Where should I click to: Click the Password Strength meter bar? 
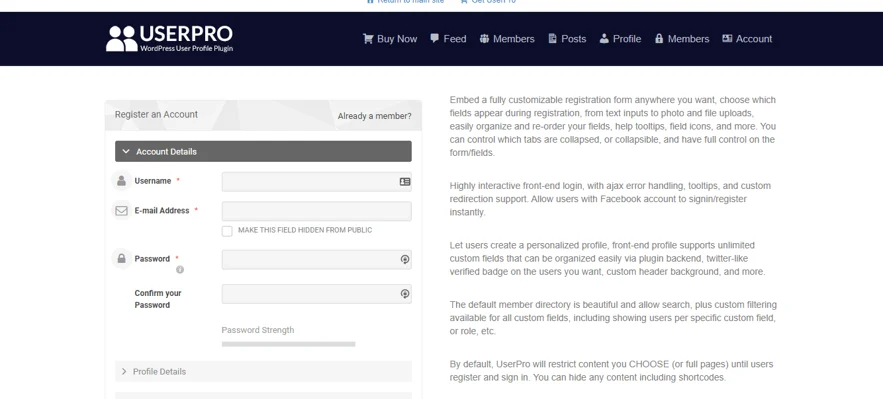coord(288,344)
